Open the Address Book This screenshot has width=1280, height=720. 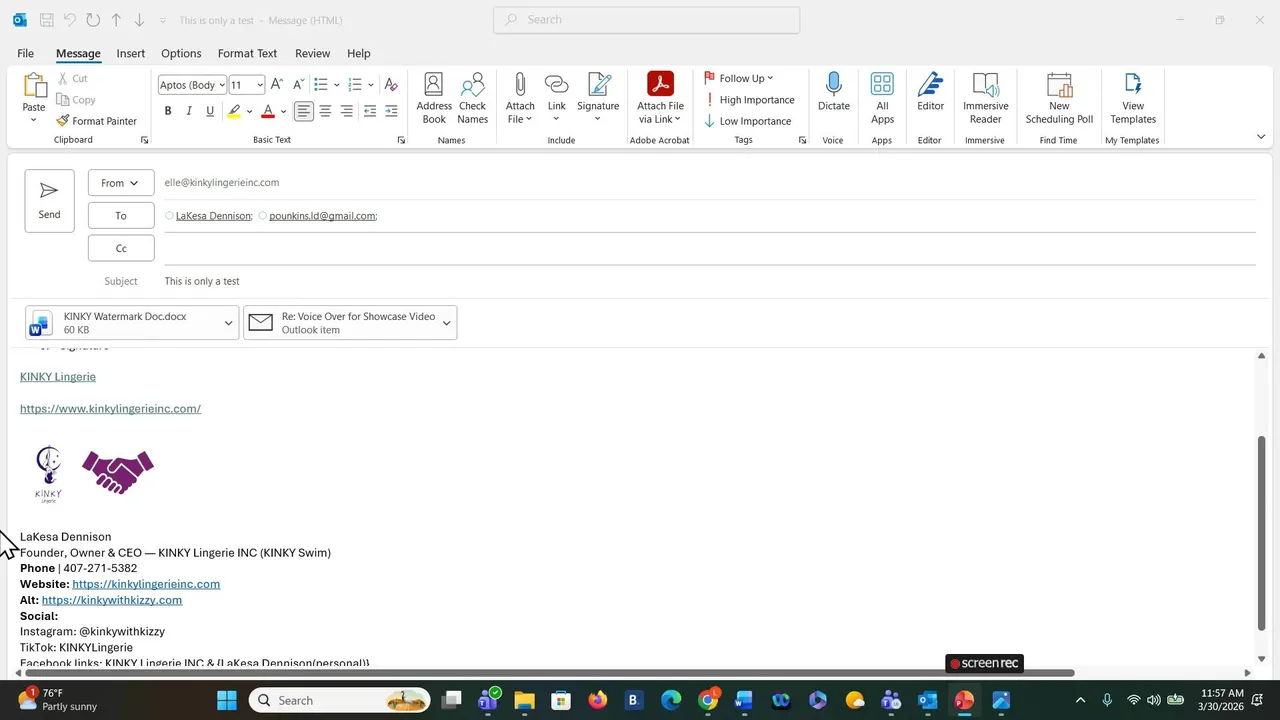tap(434, 98)
